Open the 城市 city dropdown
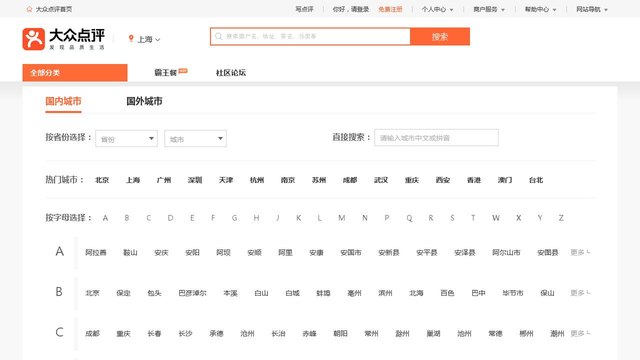Image resolution: width=640 pixels, height=360 pixels. click(x=196, y=139)
